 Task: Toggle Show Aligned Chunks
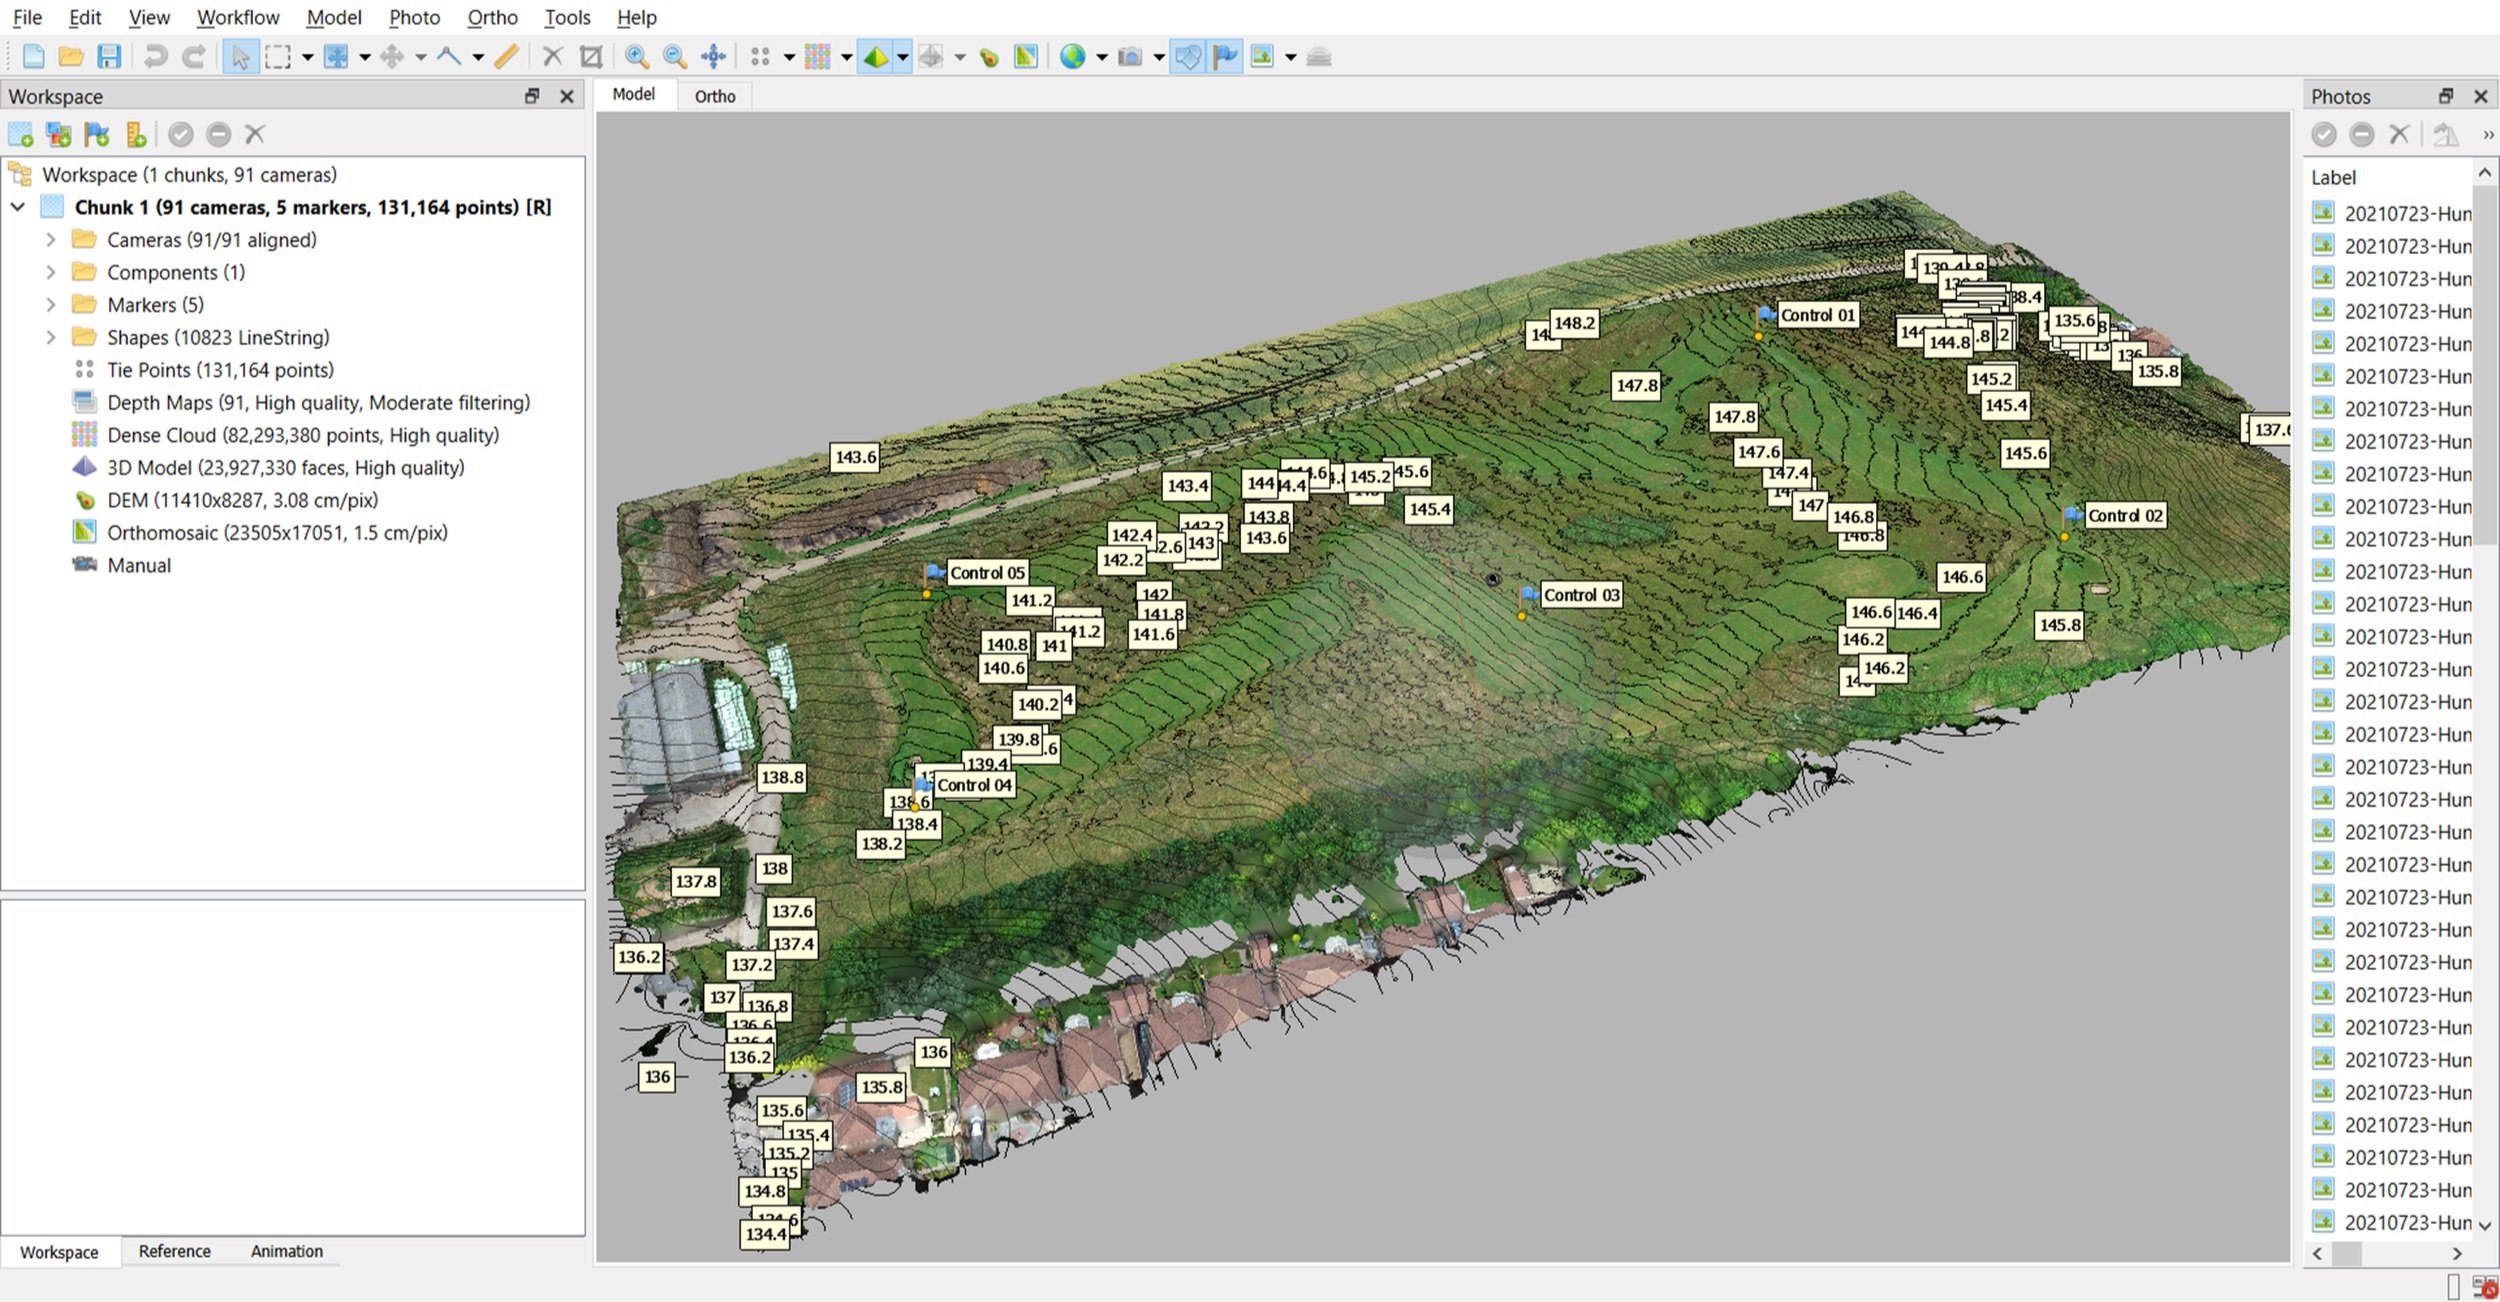[x=1319, y=57]
